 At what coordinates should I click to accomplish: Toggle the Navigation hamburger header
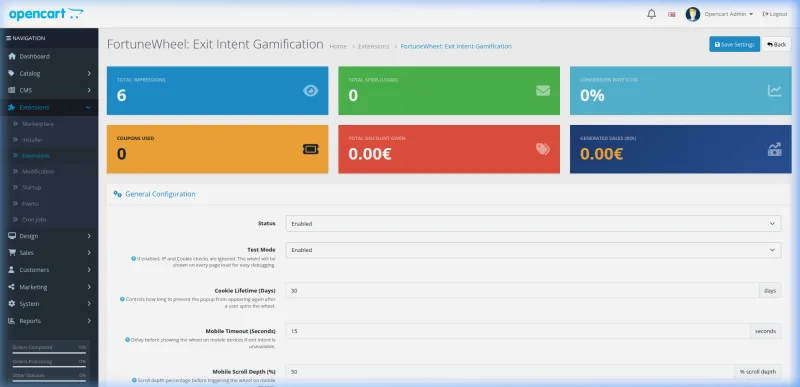point(26,38)
